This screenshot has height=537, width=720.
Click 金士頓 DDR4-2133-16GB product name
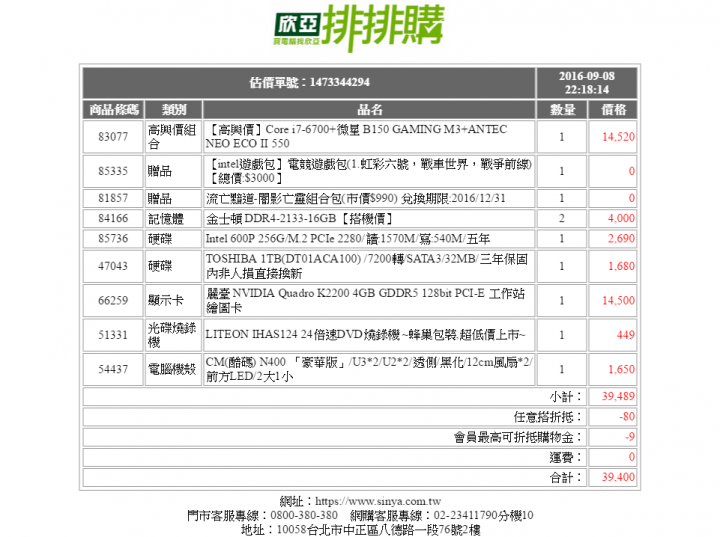coord(299,219)
